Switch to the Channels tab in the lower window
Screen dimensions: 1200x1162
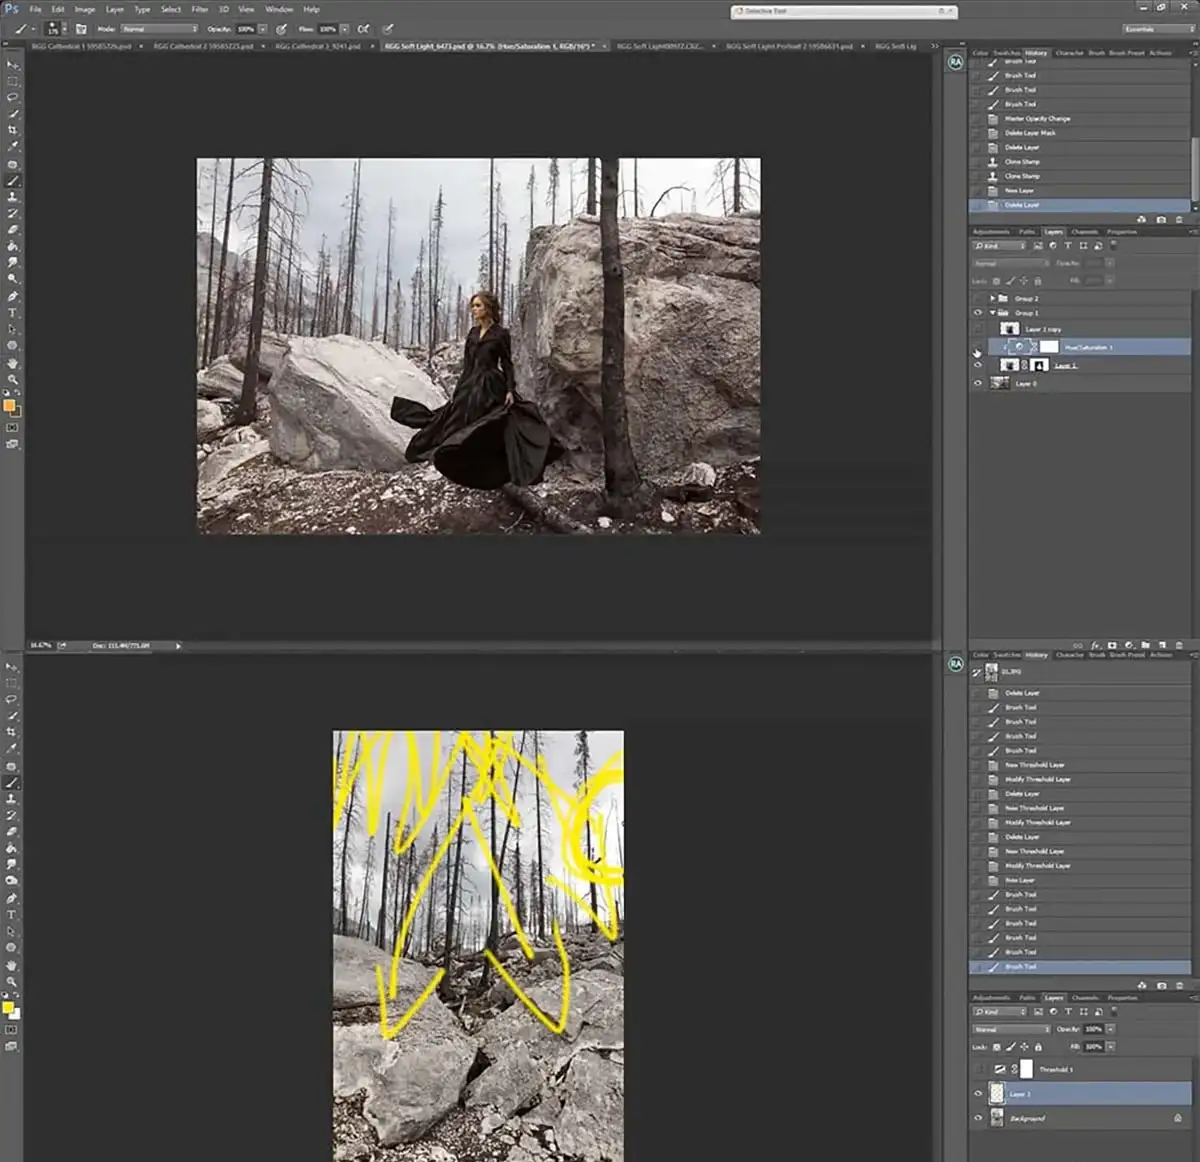tap(1085, 997)
